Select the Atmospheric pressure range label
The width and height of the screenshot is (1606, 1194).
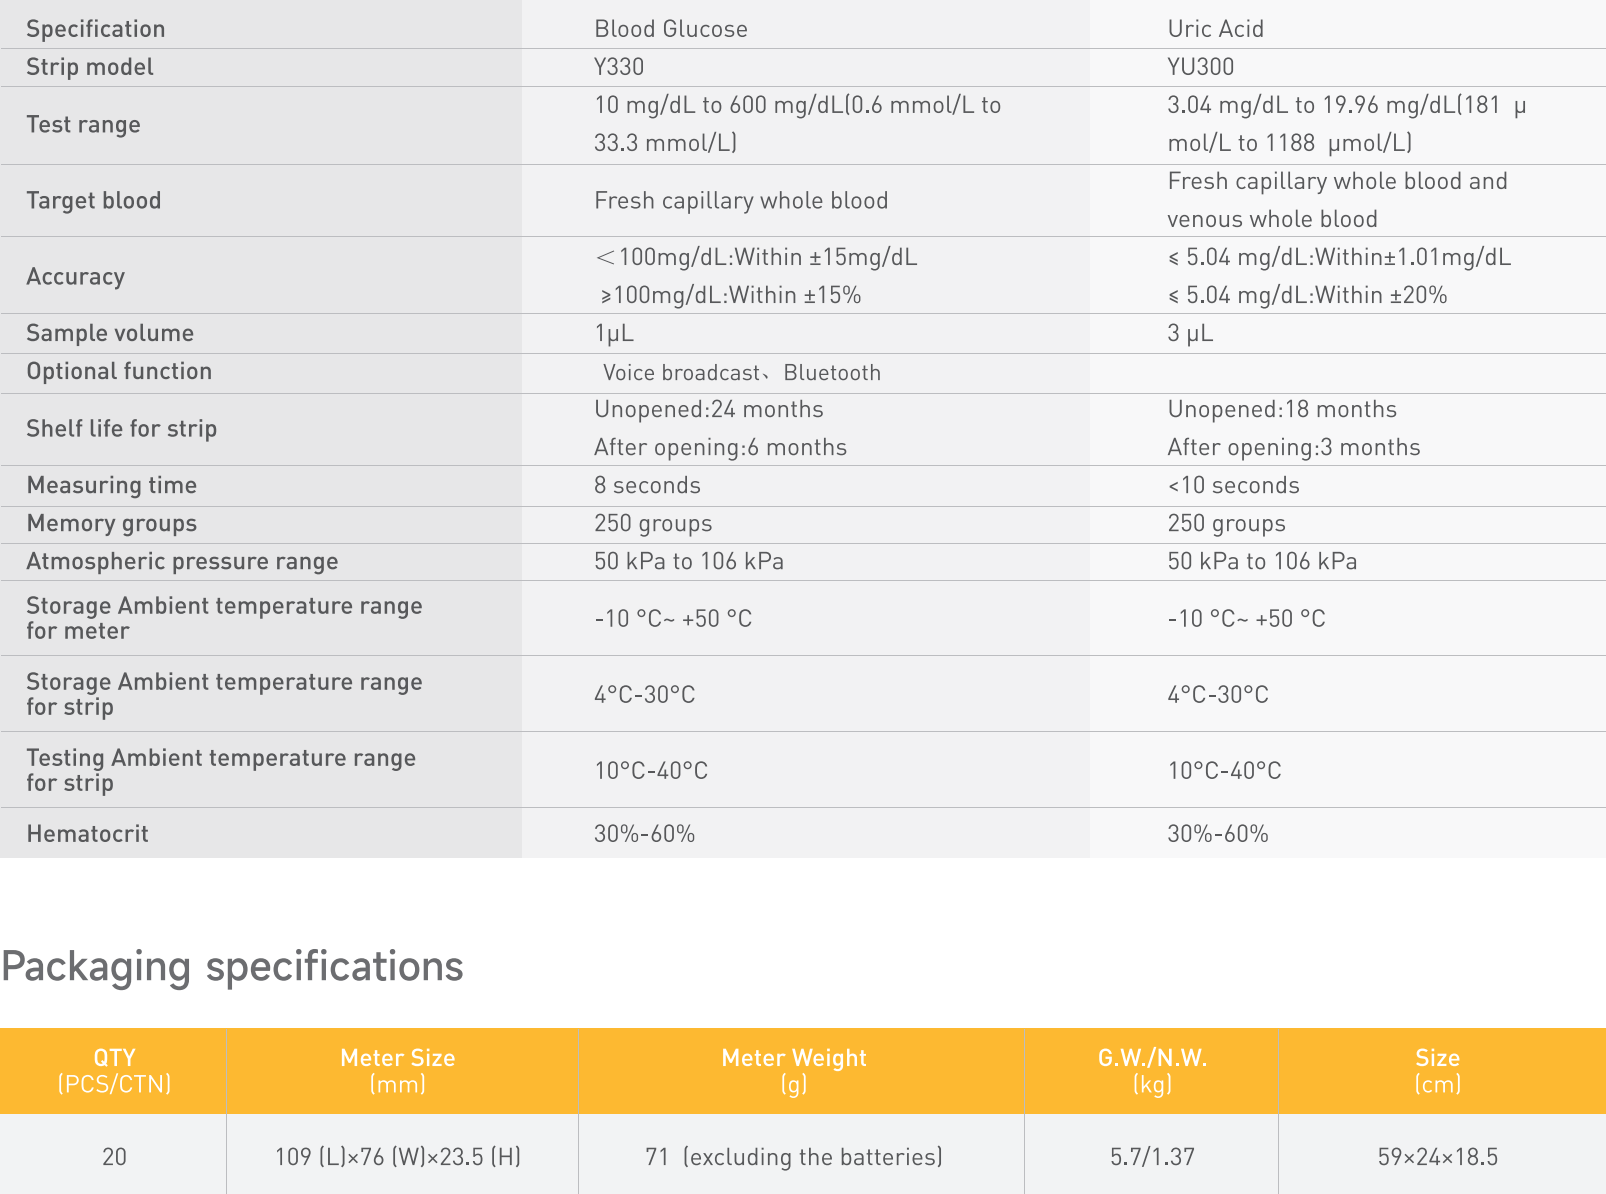pos(182,562)
